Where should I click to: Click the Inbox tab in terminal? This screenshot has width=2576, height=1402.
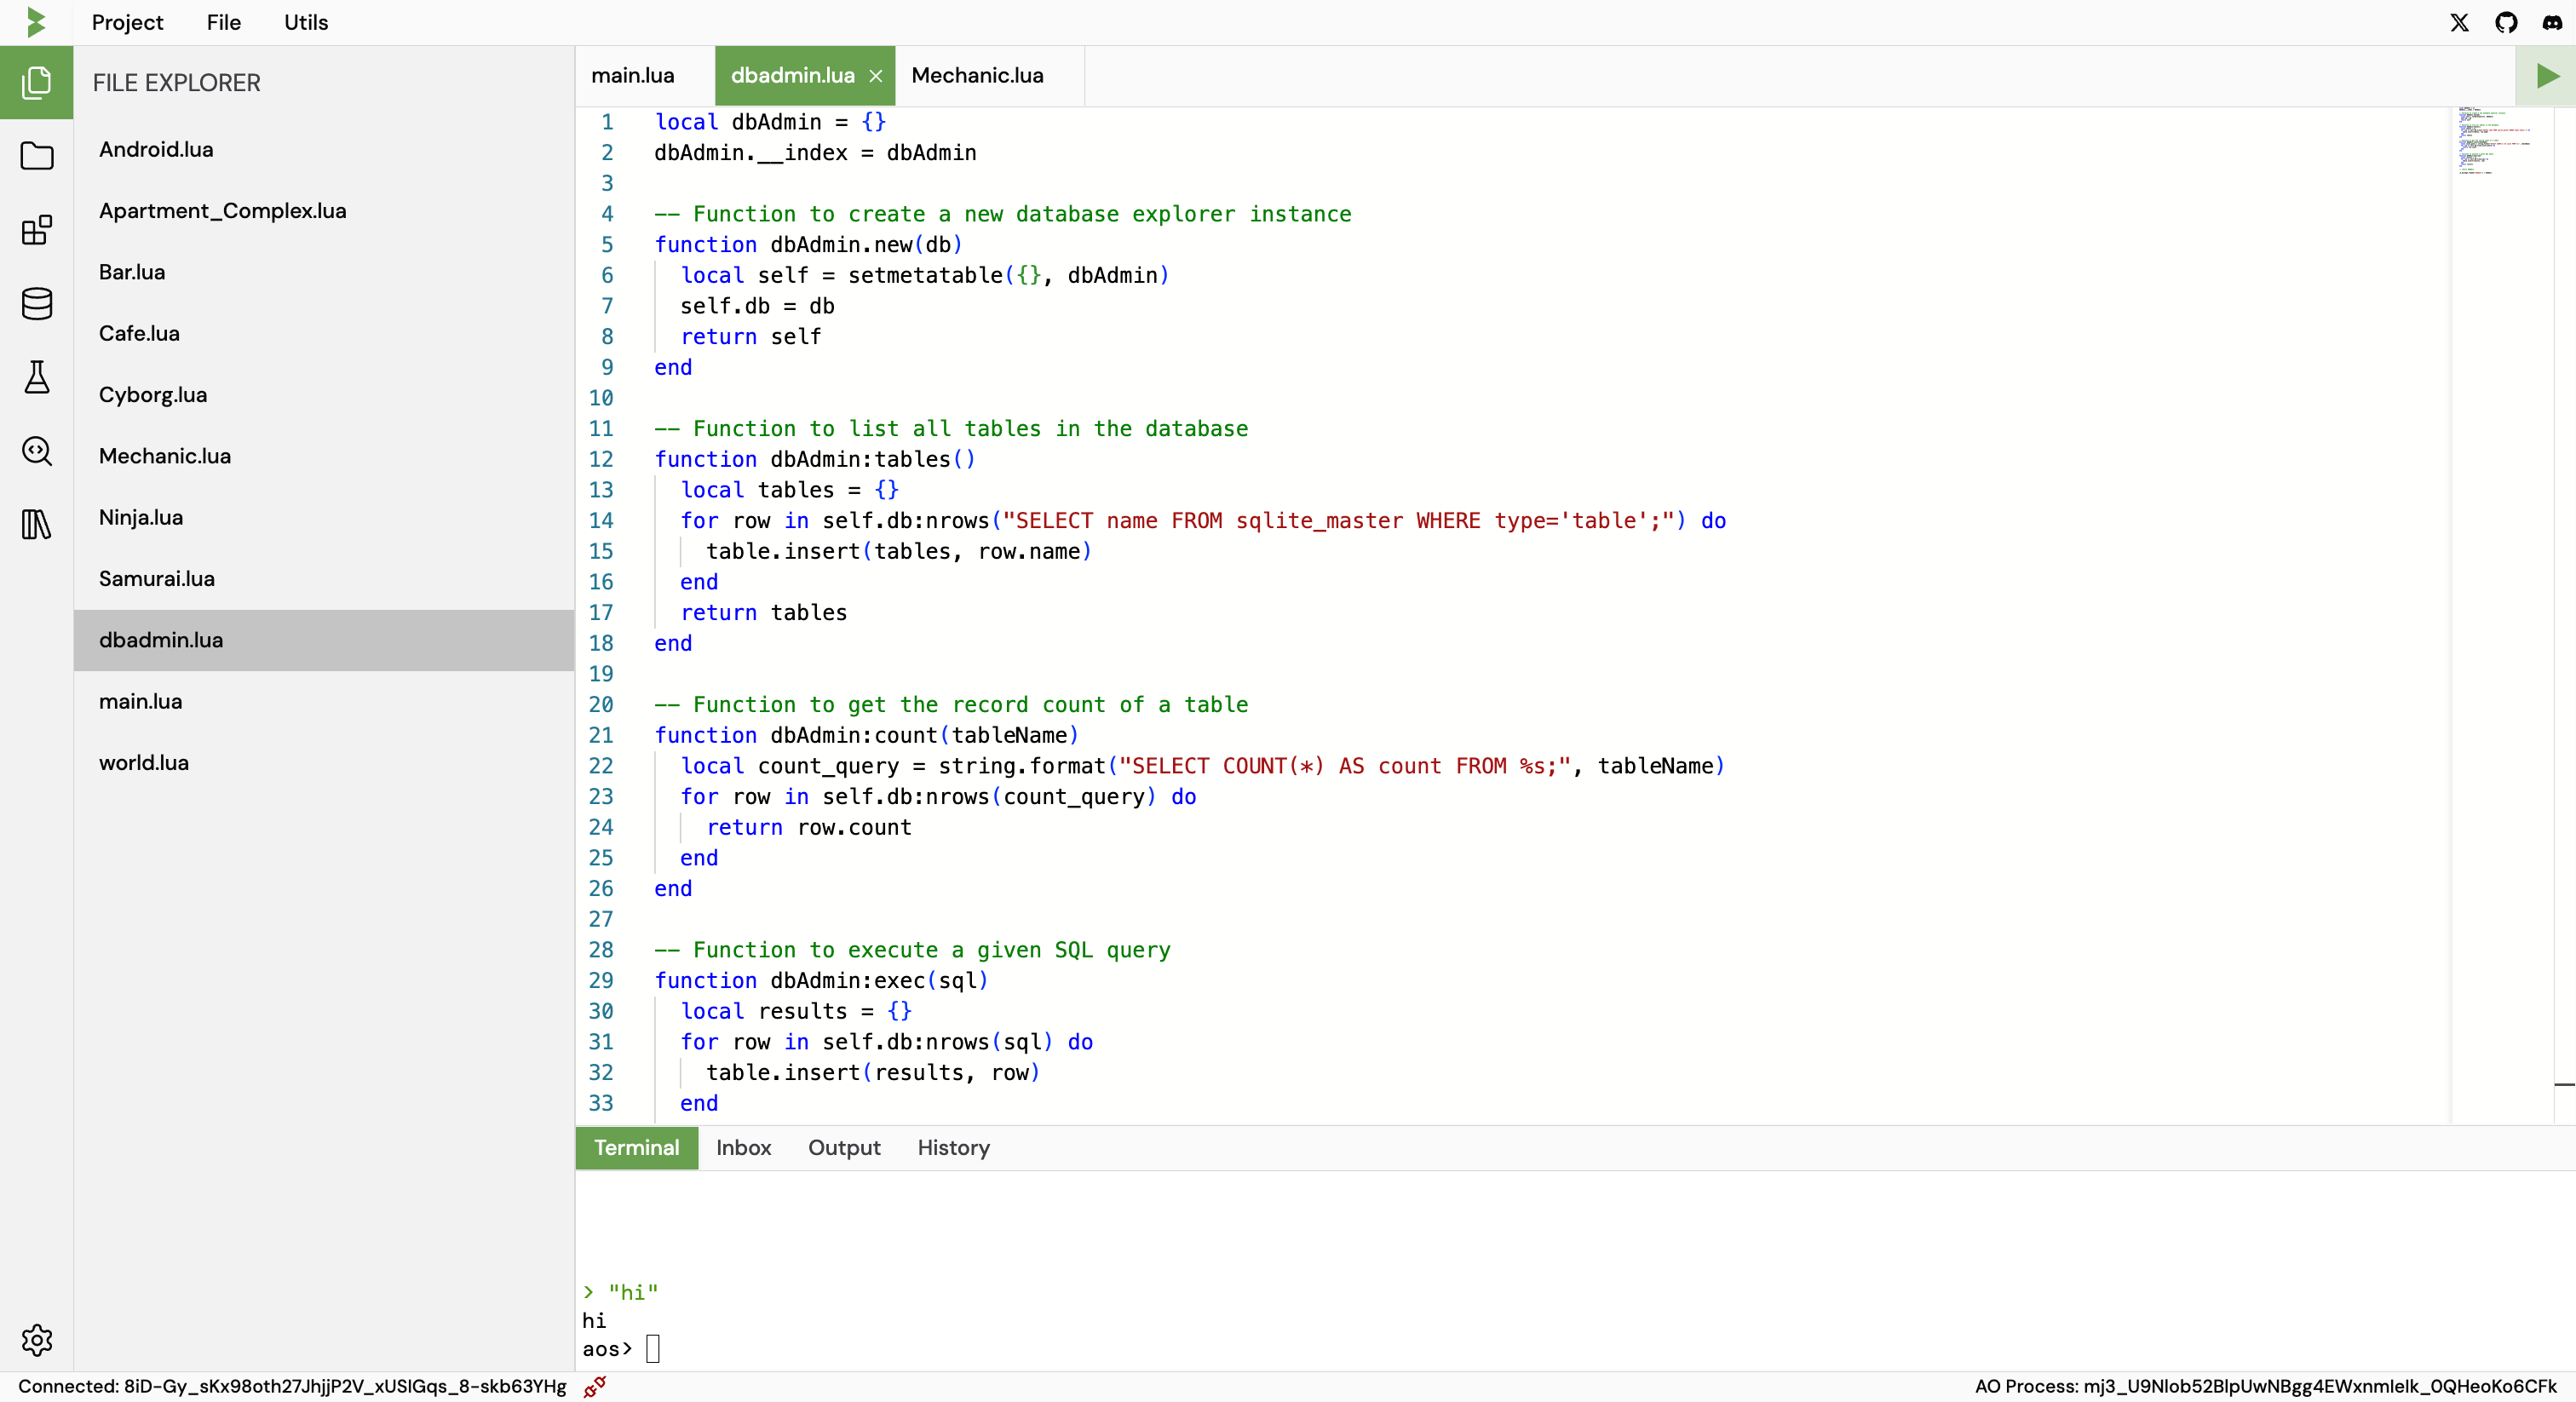(743, 1146)
